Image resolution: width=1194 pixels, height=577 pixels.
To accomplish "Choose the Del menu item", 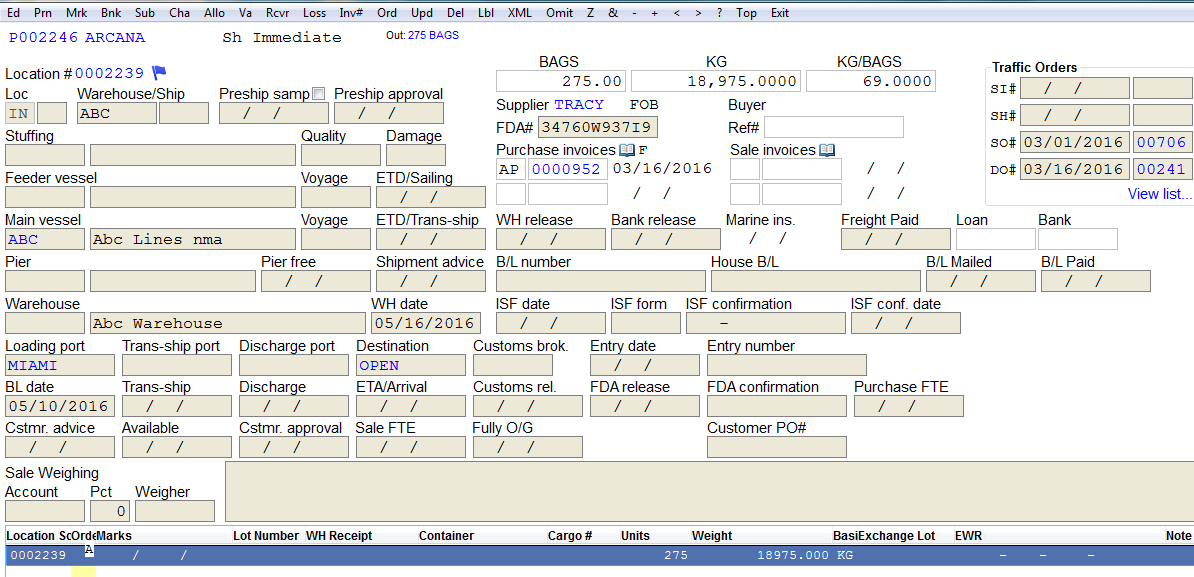I will click(x=455, y=13).
